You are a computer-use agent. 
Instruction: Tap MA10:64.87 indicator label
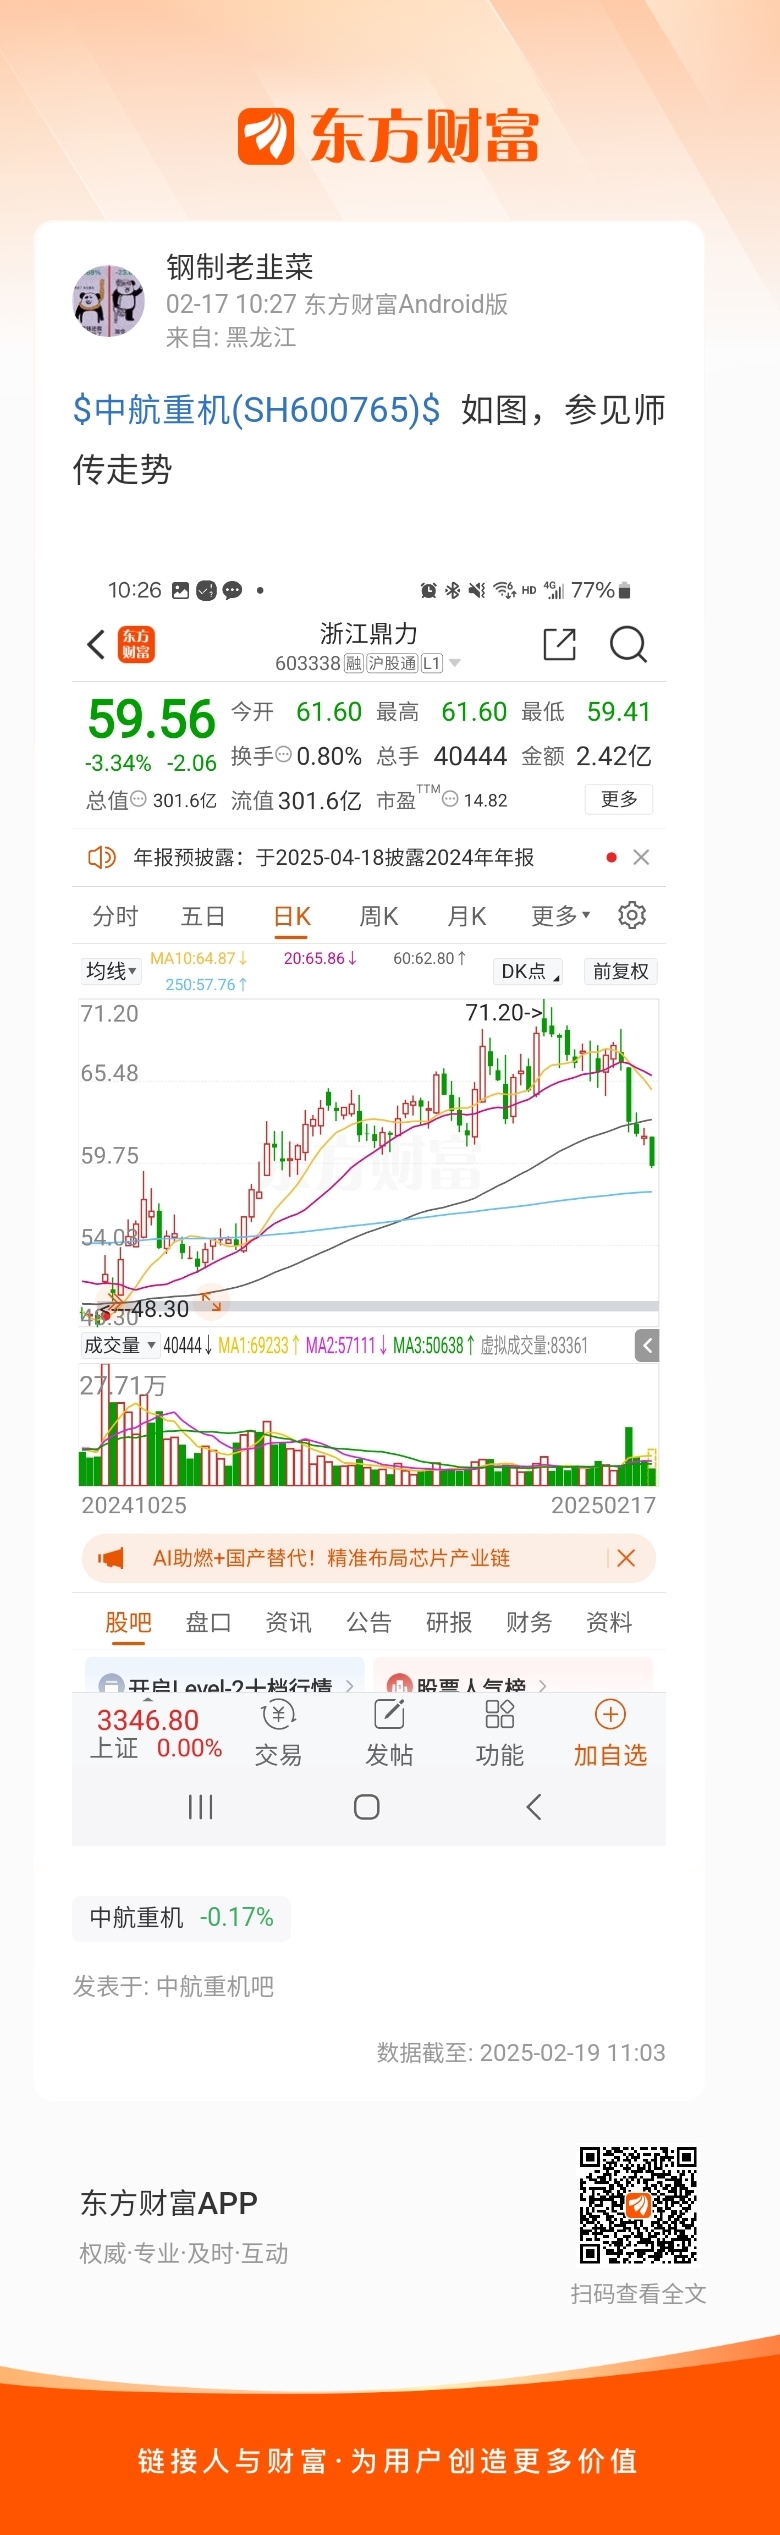point(198,958)
